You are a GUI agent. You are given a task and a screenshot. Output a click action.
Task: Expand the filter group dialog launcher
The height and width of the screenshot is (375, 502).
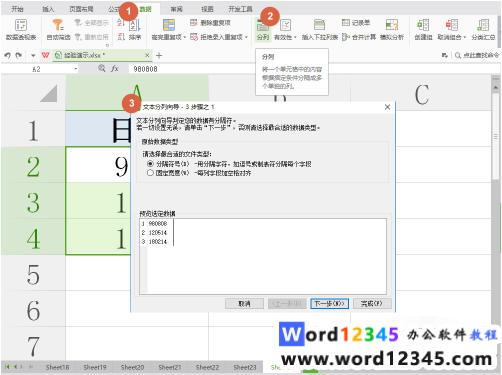[x=107, y=45]
